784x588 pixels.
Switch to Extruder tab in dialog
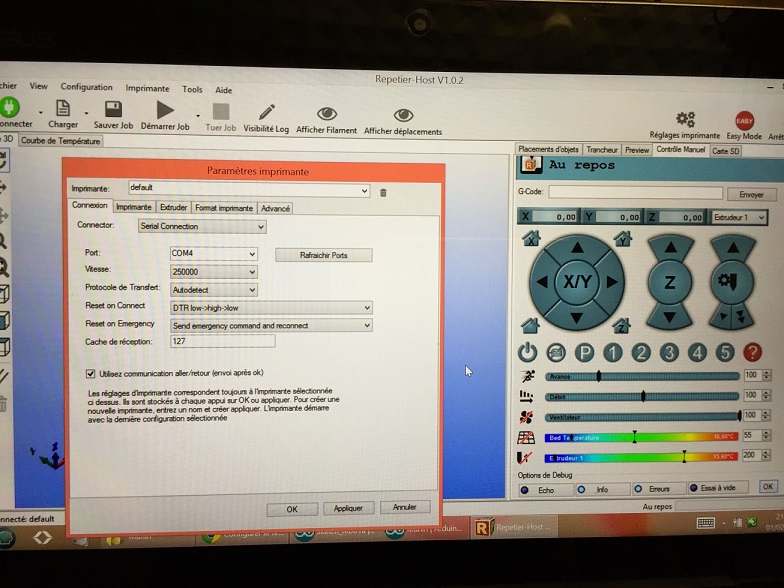pyautogui.click(x=174, y=208)
